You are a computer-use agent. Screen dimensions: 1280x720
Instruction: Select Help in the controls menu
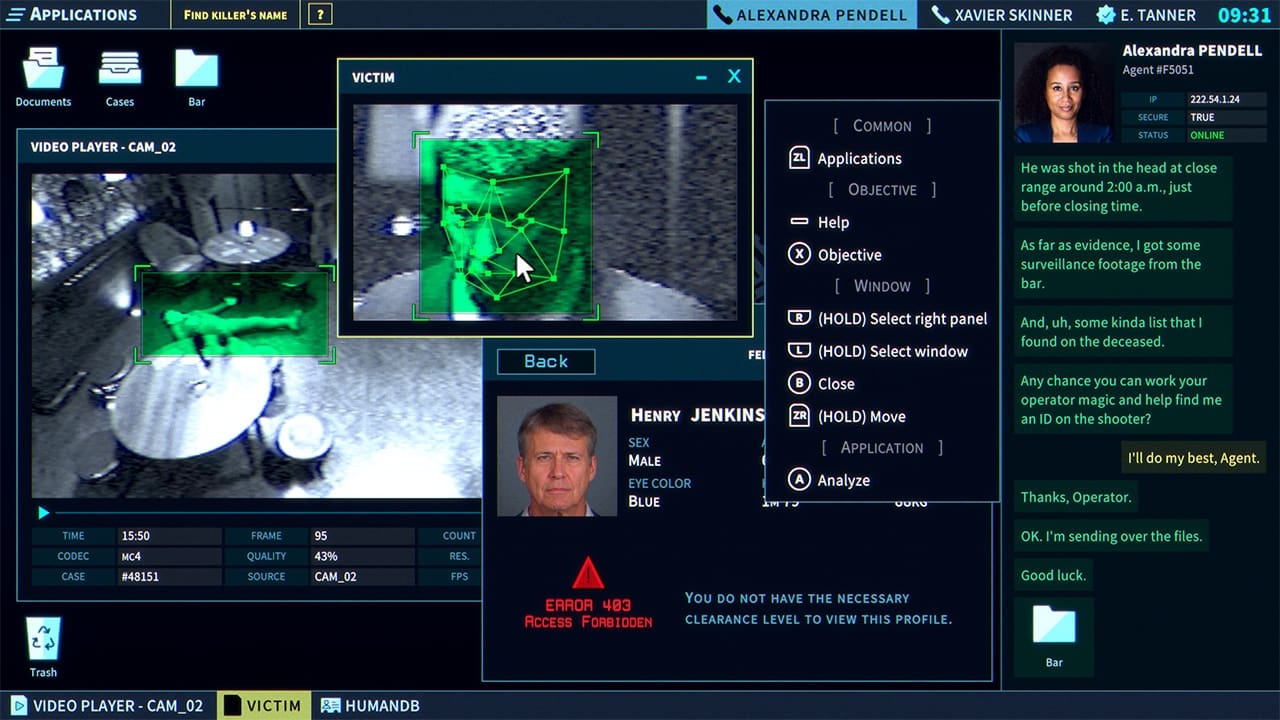click(833, 222)
